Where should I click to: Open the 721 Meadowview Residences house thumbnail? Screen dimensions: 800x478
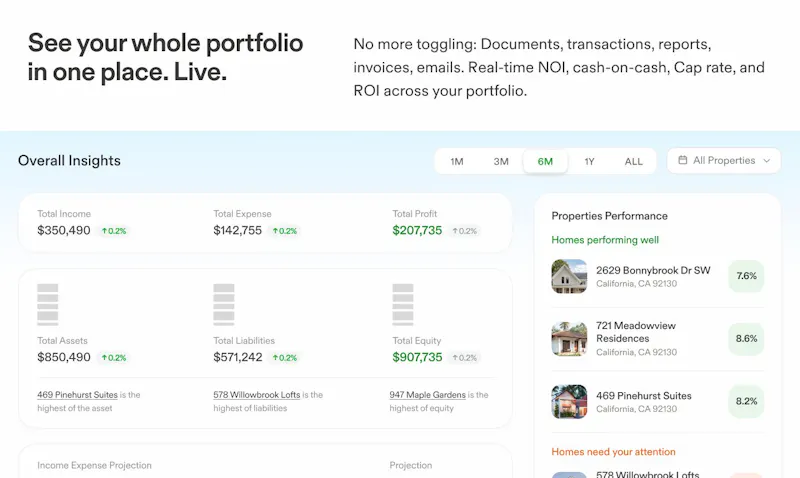(x=569, y=339)
